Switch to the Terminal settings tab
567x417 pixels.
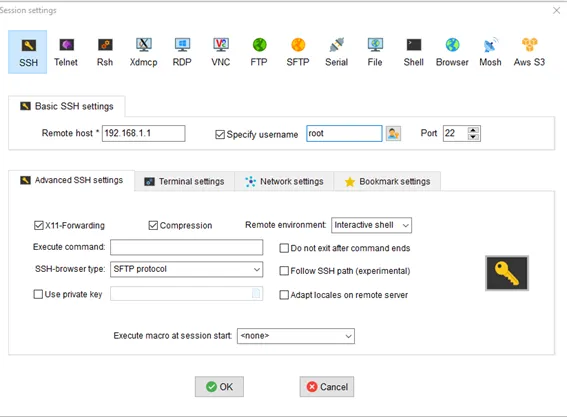[x=184, y=181]
